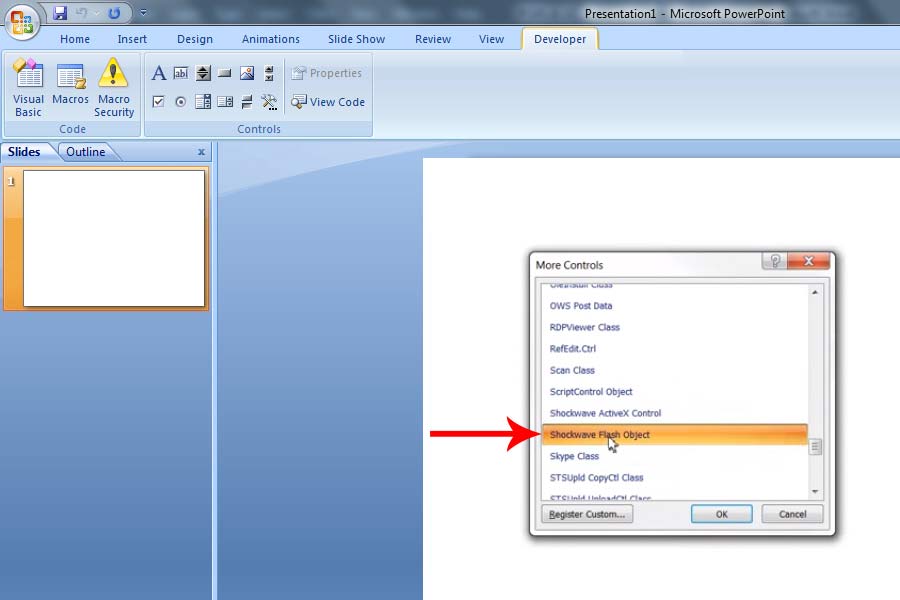Insert a Label control
900x600 pixels.
159,73
